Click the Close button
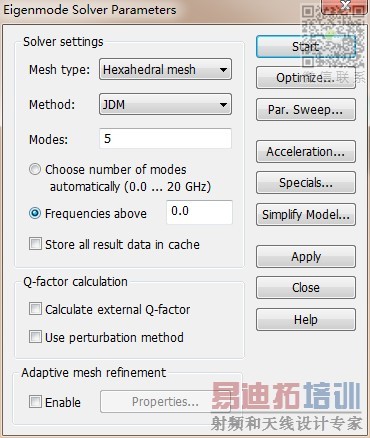 306,288
